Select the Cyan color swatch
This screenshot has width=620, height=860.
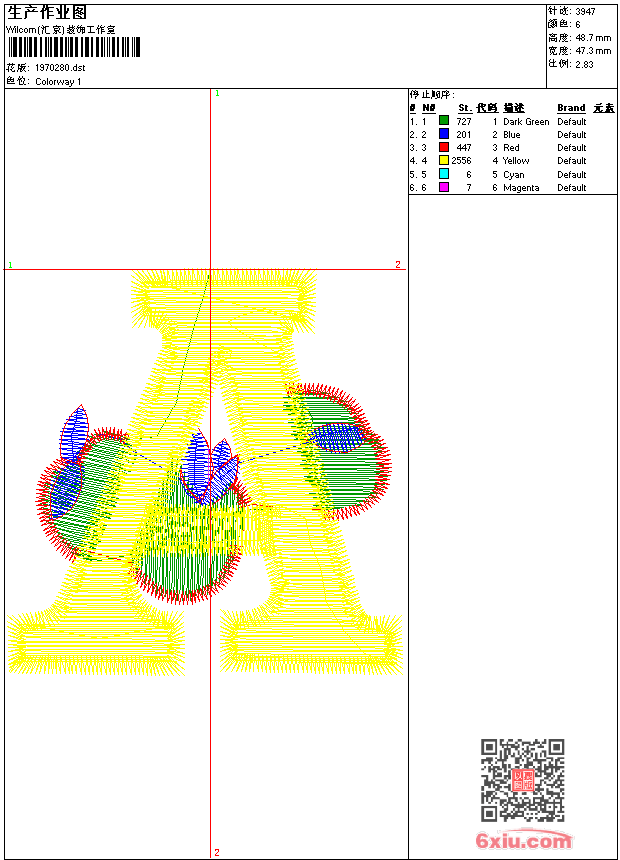coord(444,174)
